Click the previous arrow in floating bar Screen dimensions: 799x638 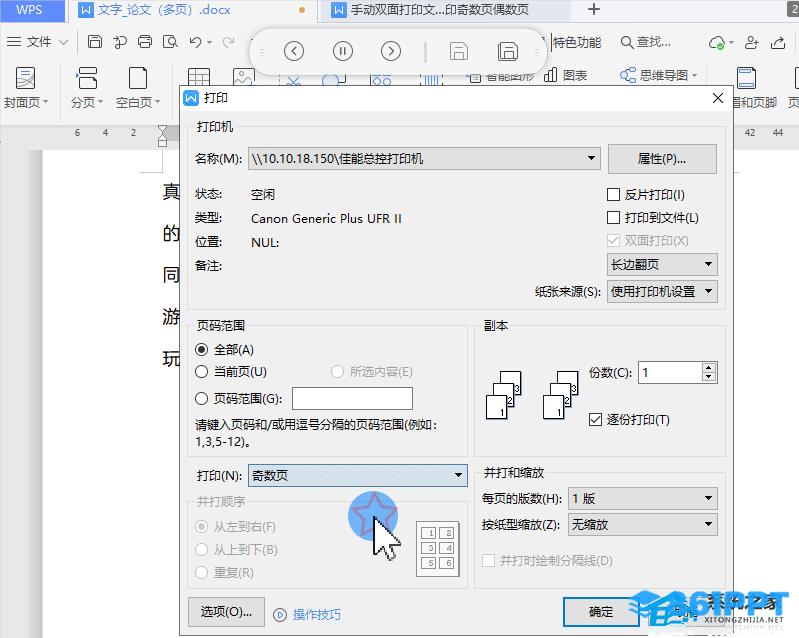tap(294, 51)
